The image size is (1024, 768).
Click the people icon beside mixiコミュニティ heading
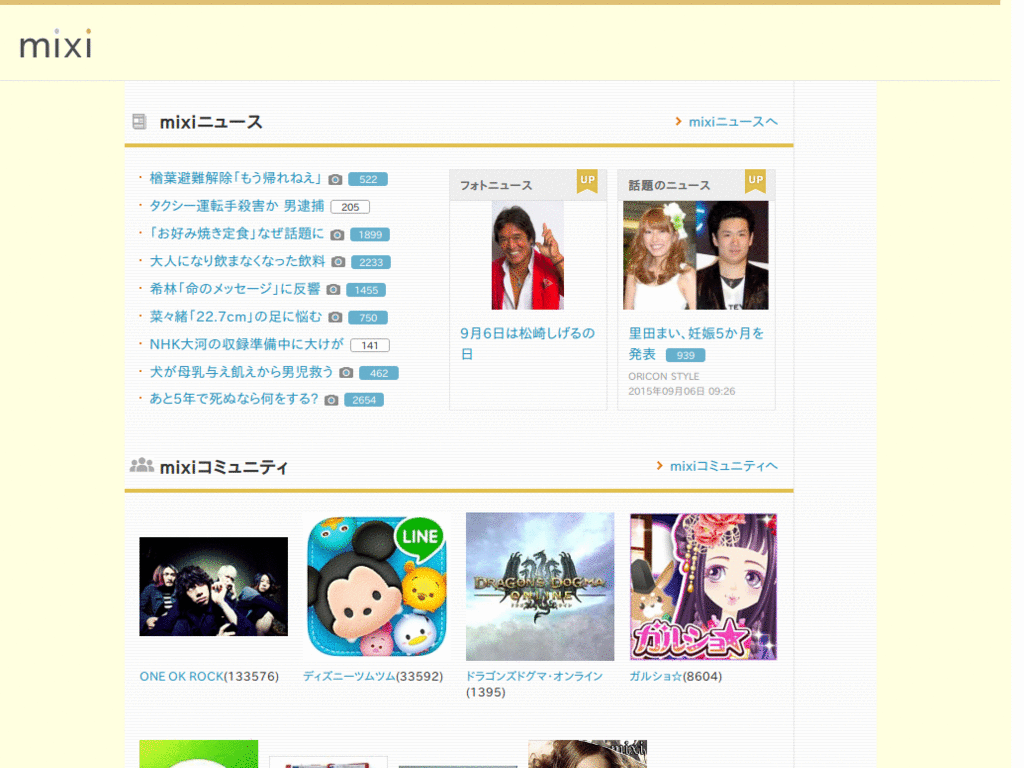coord(142,465)
